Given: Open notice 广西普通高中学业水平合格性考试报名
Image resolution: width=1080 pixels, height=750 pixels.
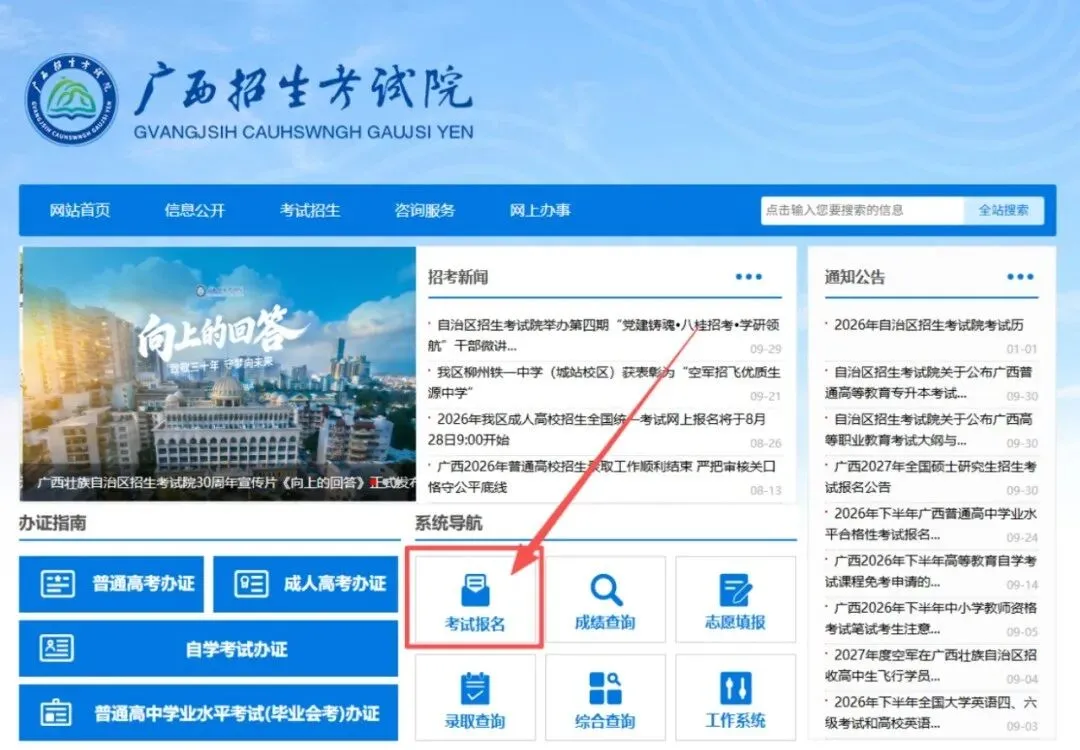Looking at the screenshot, I should tap(931, 523).
